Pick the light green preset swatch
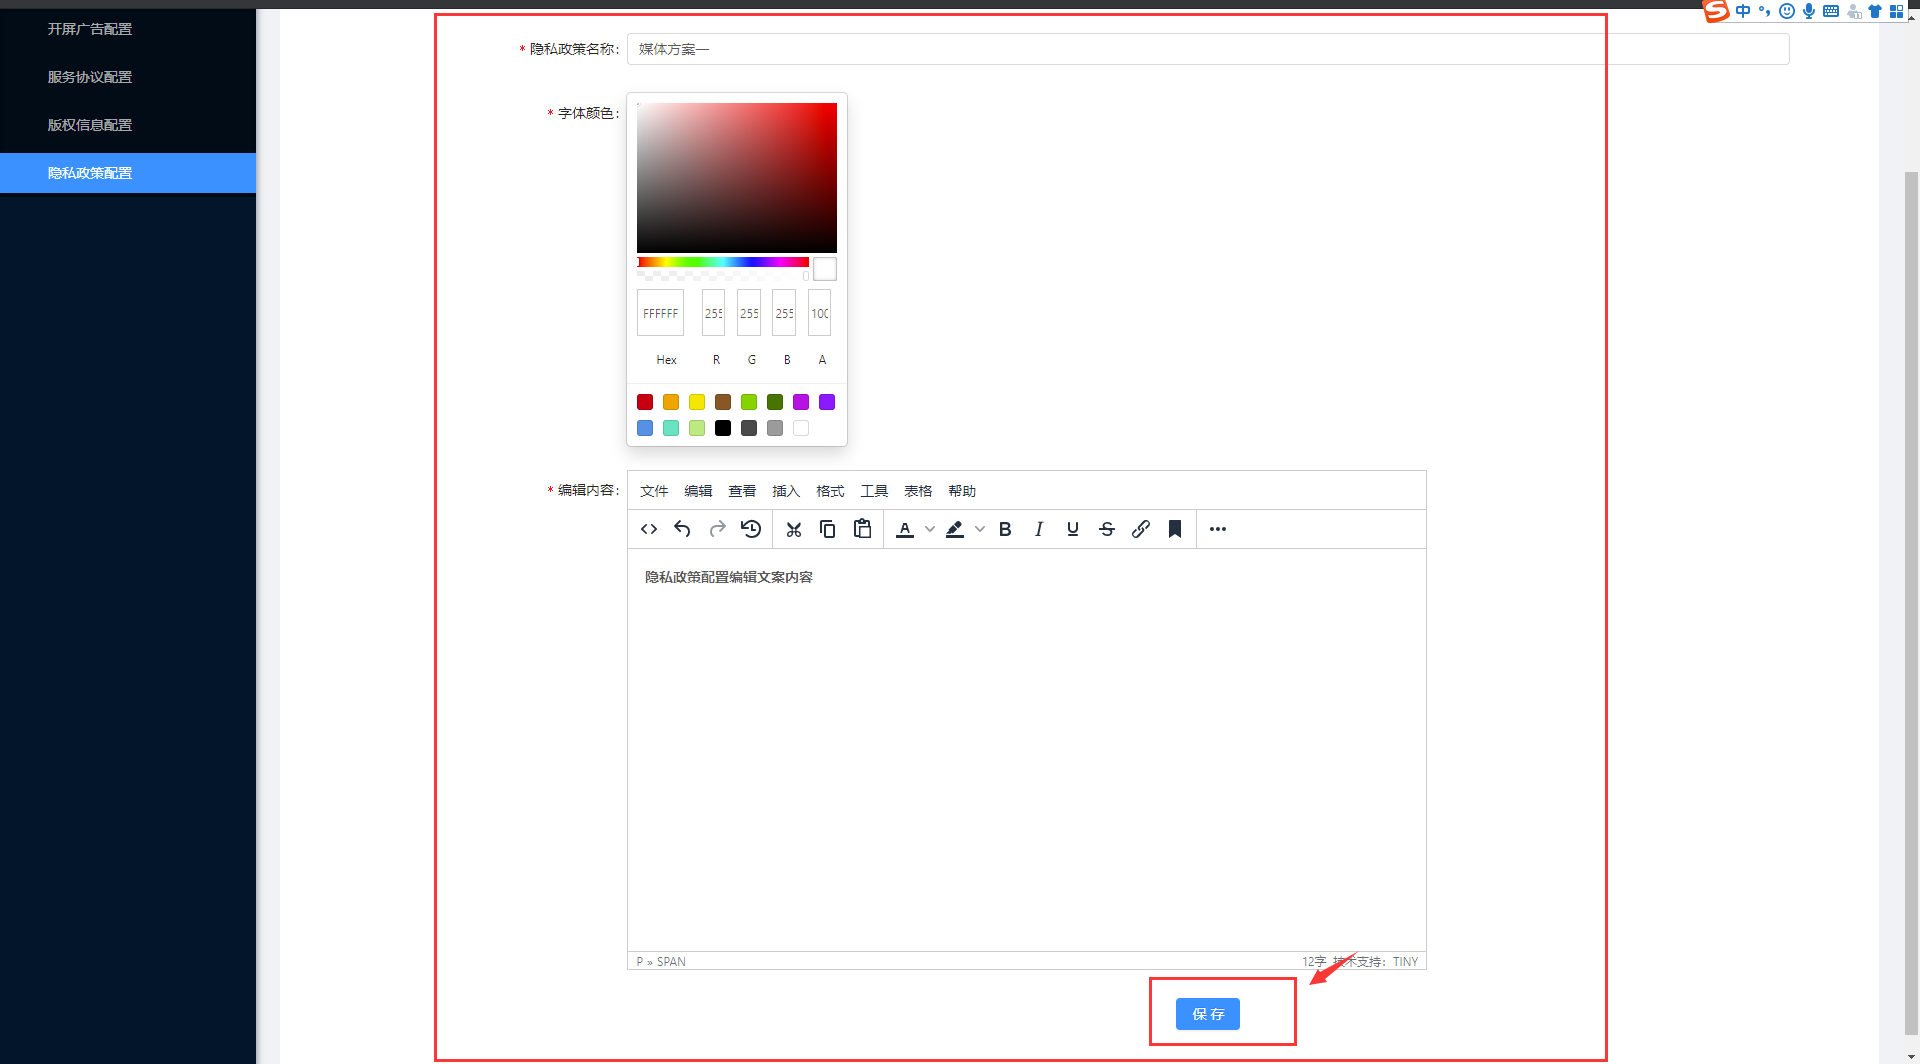Screen dimensions: 1920x1064 pyautogui.click(x=749, y=402)
